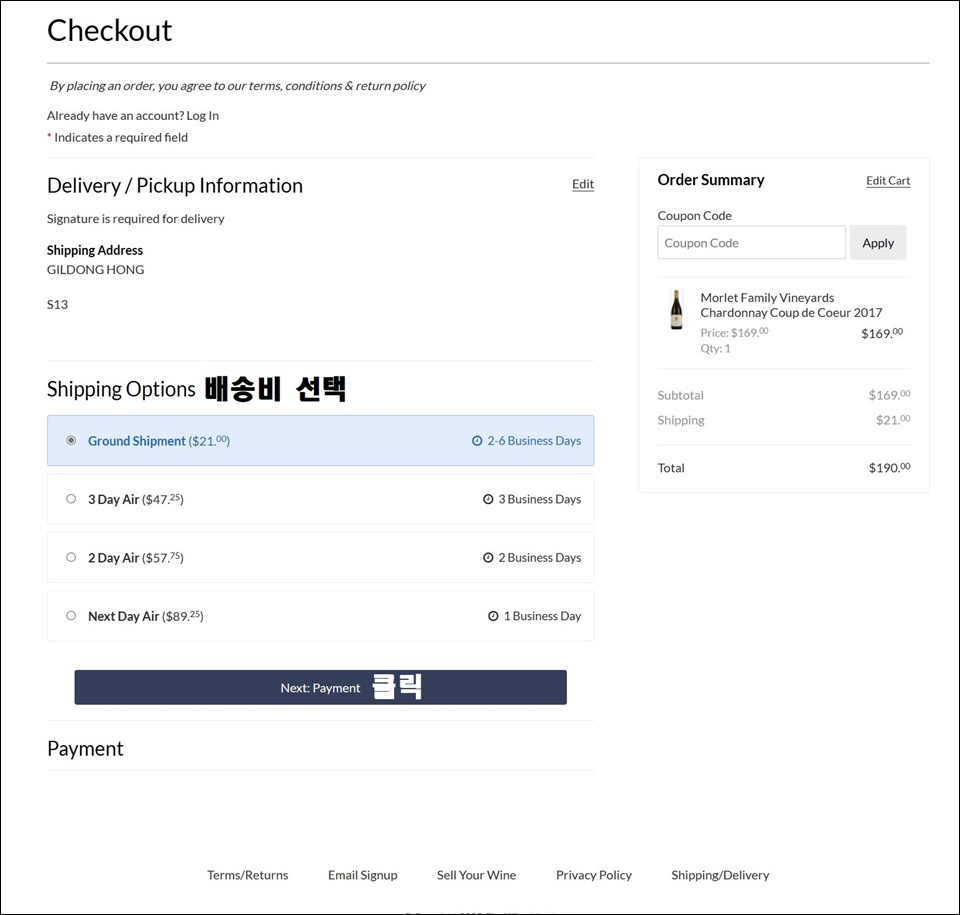Click the Payment section heading
960x915 pixels.
point(85,748)
